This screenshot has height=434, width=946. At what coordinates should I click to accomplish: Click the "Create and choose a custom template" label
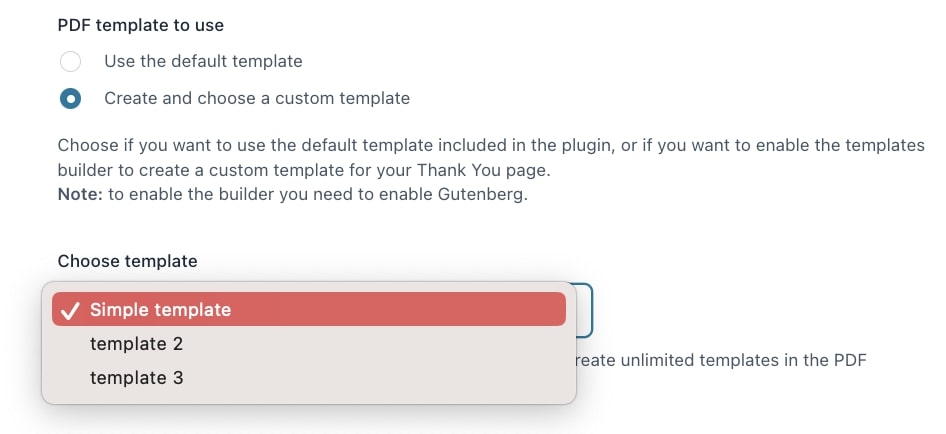click(x=257, y=98)
